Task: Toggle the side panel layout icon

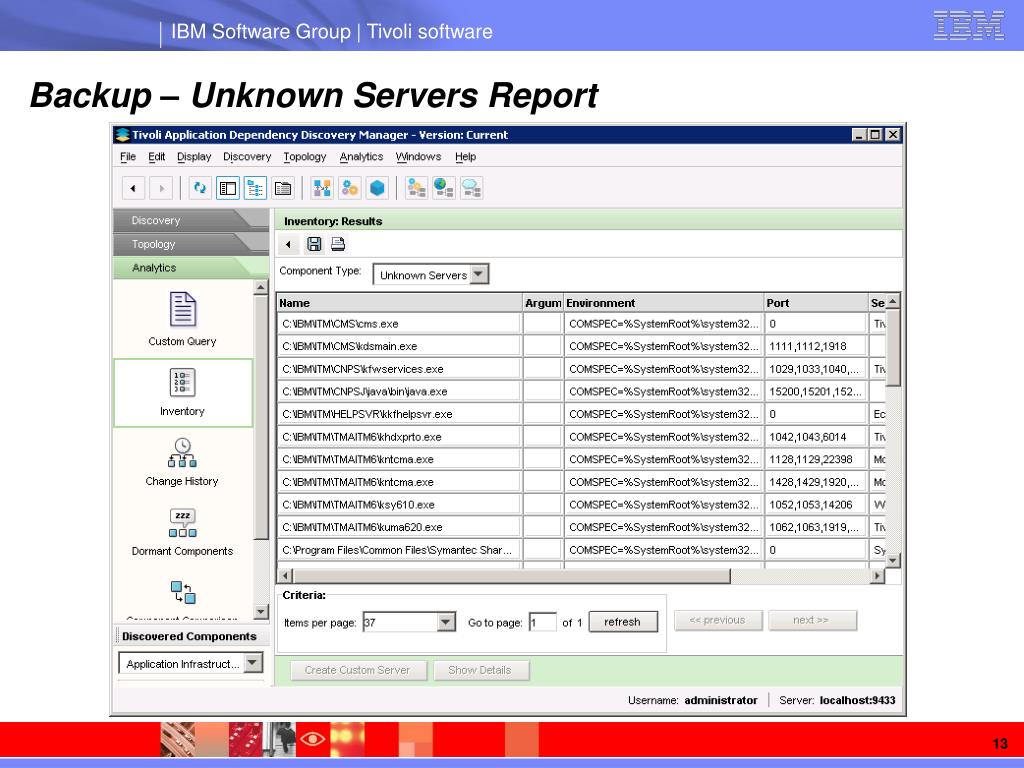Action: pyautogui.click(x=228, y=188)
